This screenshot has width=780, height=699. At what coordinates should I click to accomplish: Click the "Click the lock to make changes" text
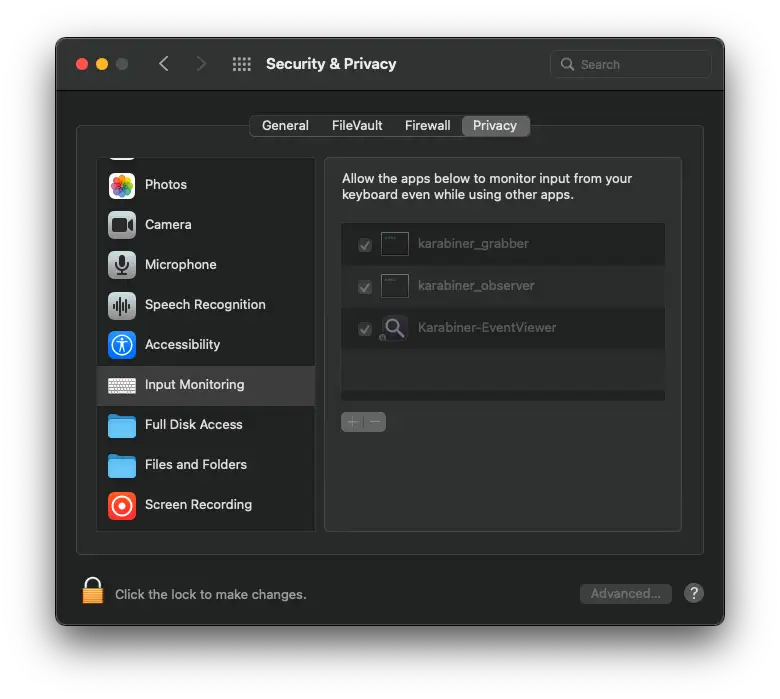point(210,595)
